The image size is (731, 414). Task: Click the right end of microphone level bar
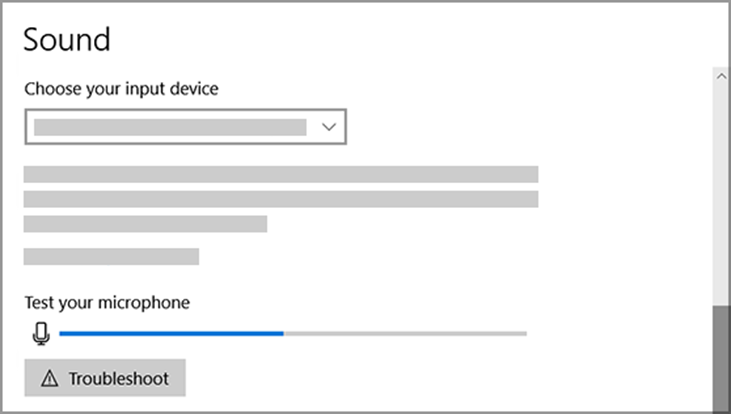[523, 333]
